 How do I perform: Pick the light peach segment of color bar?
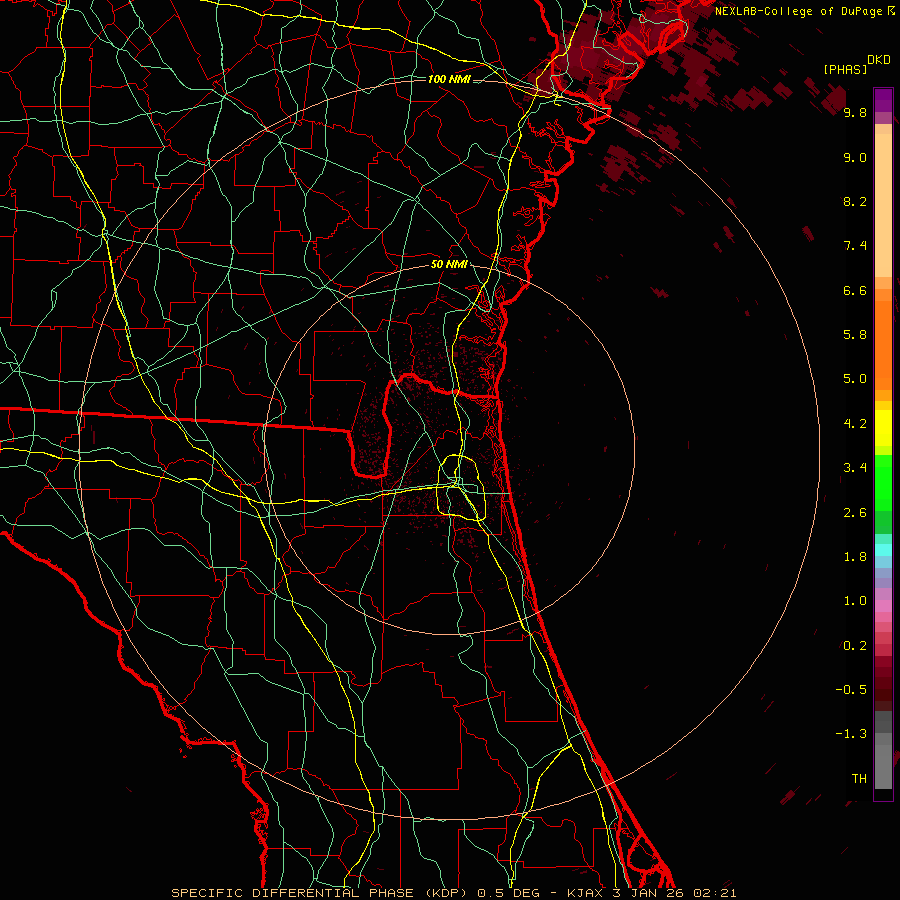[883, 205]
